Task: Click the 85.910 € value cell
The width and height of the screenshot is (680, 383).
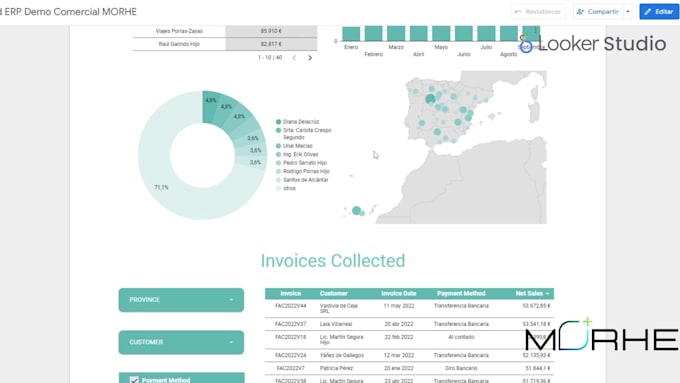Action: coord(271,31)
